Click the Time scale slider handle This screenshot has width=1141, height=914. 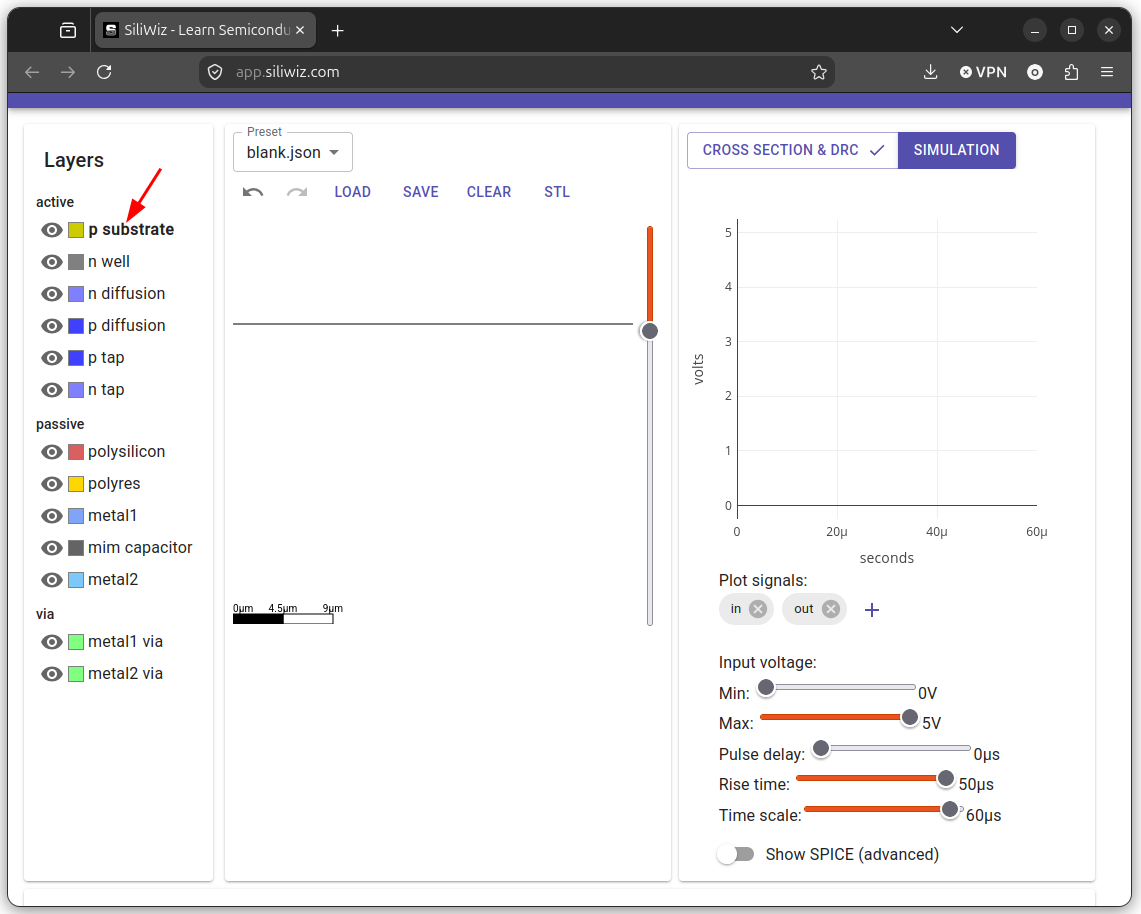(950, 809)
